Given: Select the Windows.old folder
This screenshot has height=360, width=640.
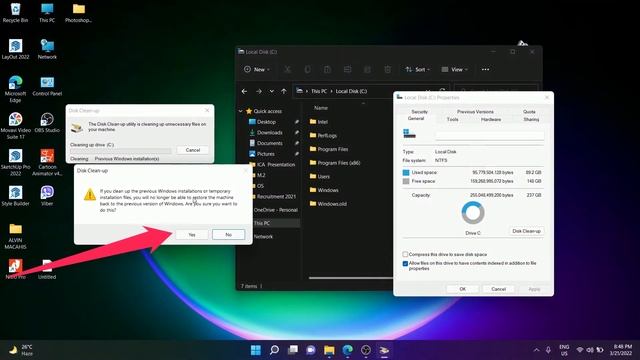Looking at the screenshot, I should point(328,204).
